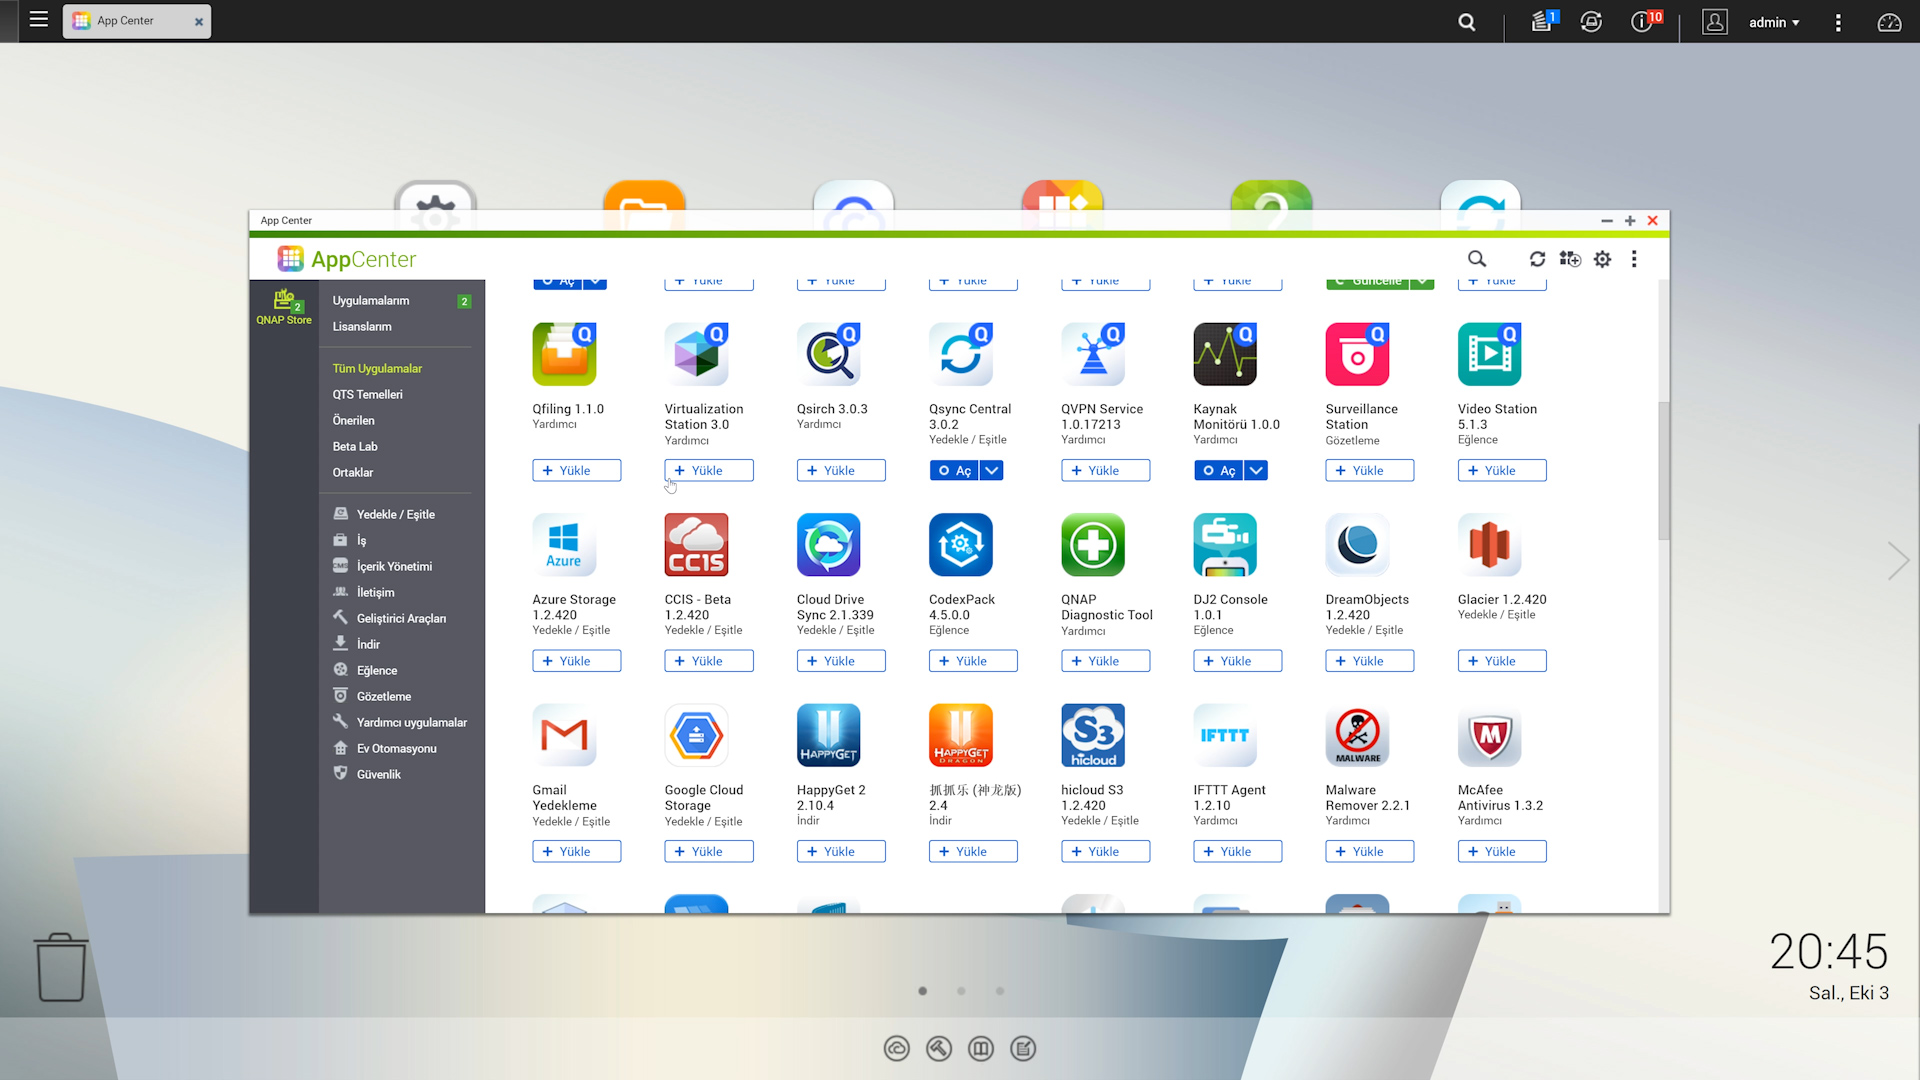The width and height of the screenshot is (1920, 1080).
Task: Click Yükle button for Gmail Yedekleme
Action: 576,851
